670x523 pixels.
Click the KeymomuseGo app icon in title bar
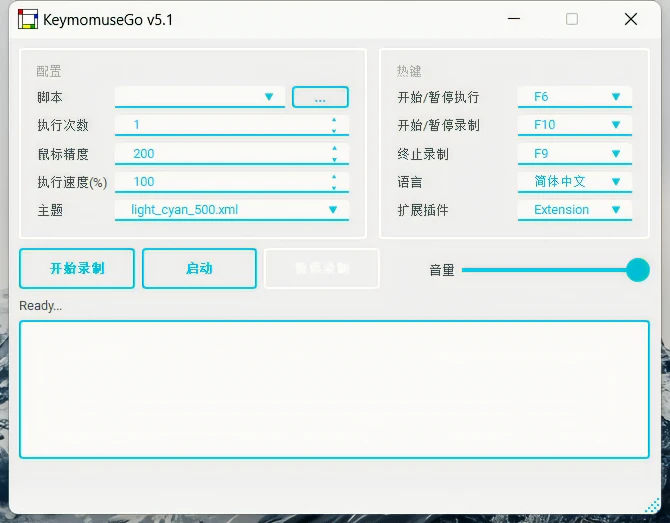[28, 20]
